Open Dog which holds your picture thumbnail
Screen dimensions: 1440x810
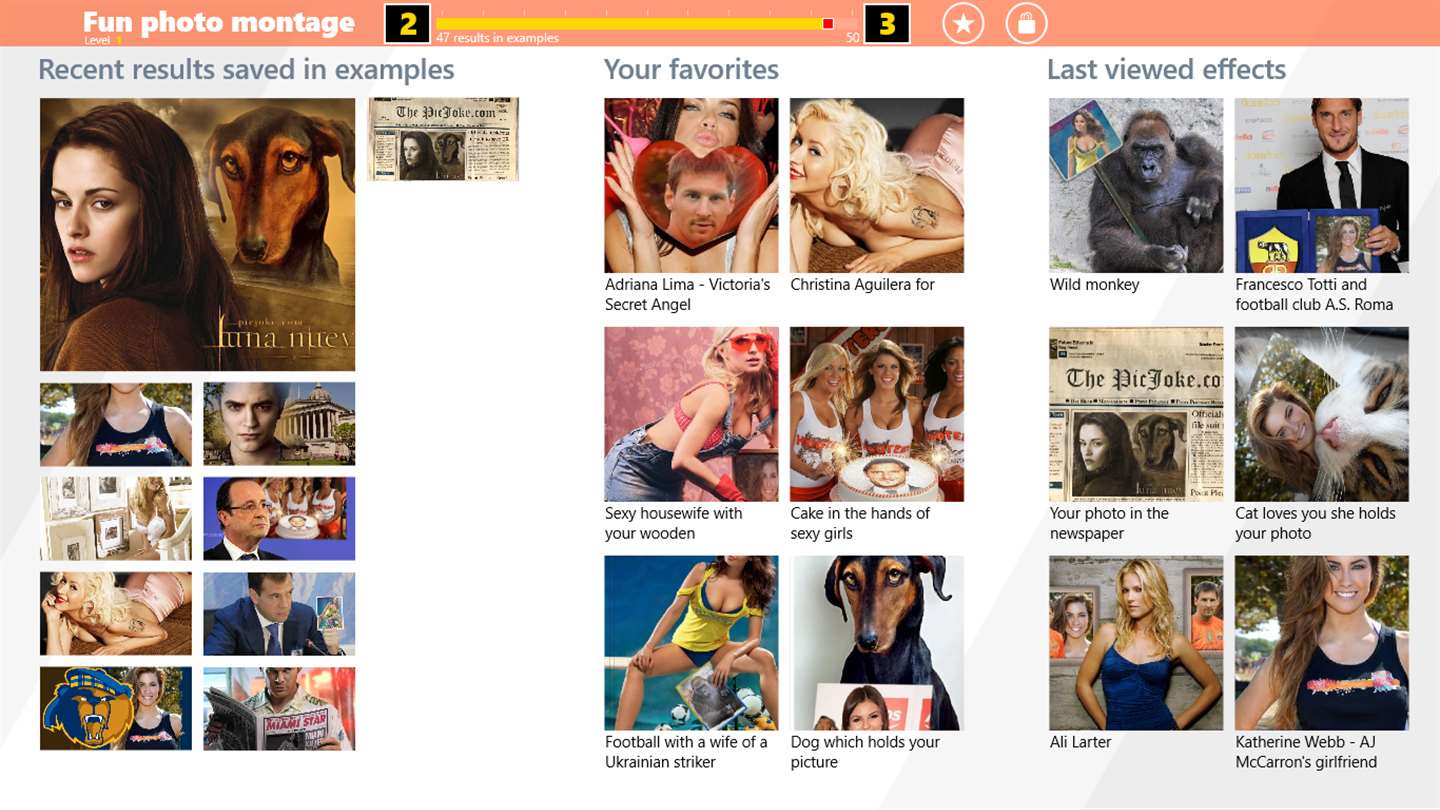[x=877, y=643]
